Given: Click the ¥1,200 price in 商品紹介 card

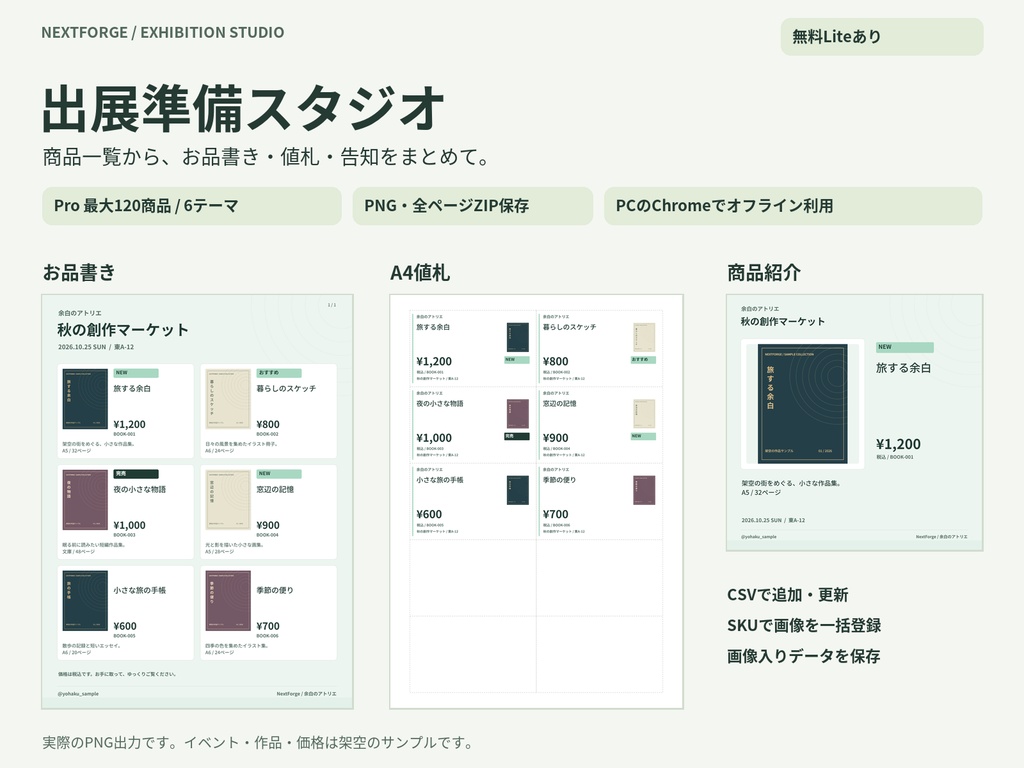Looking at the screenshot, I should click(898, 444).
